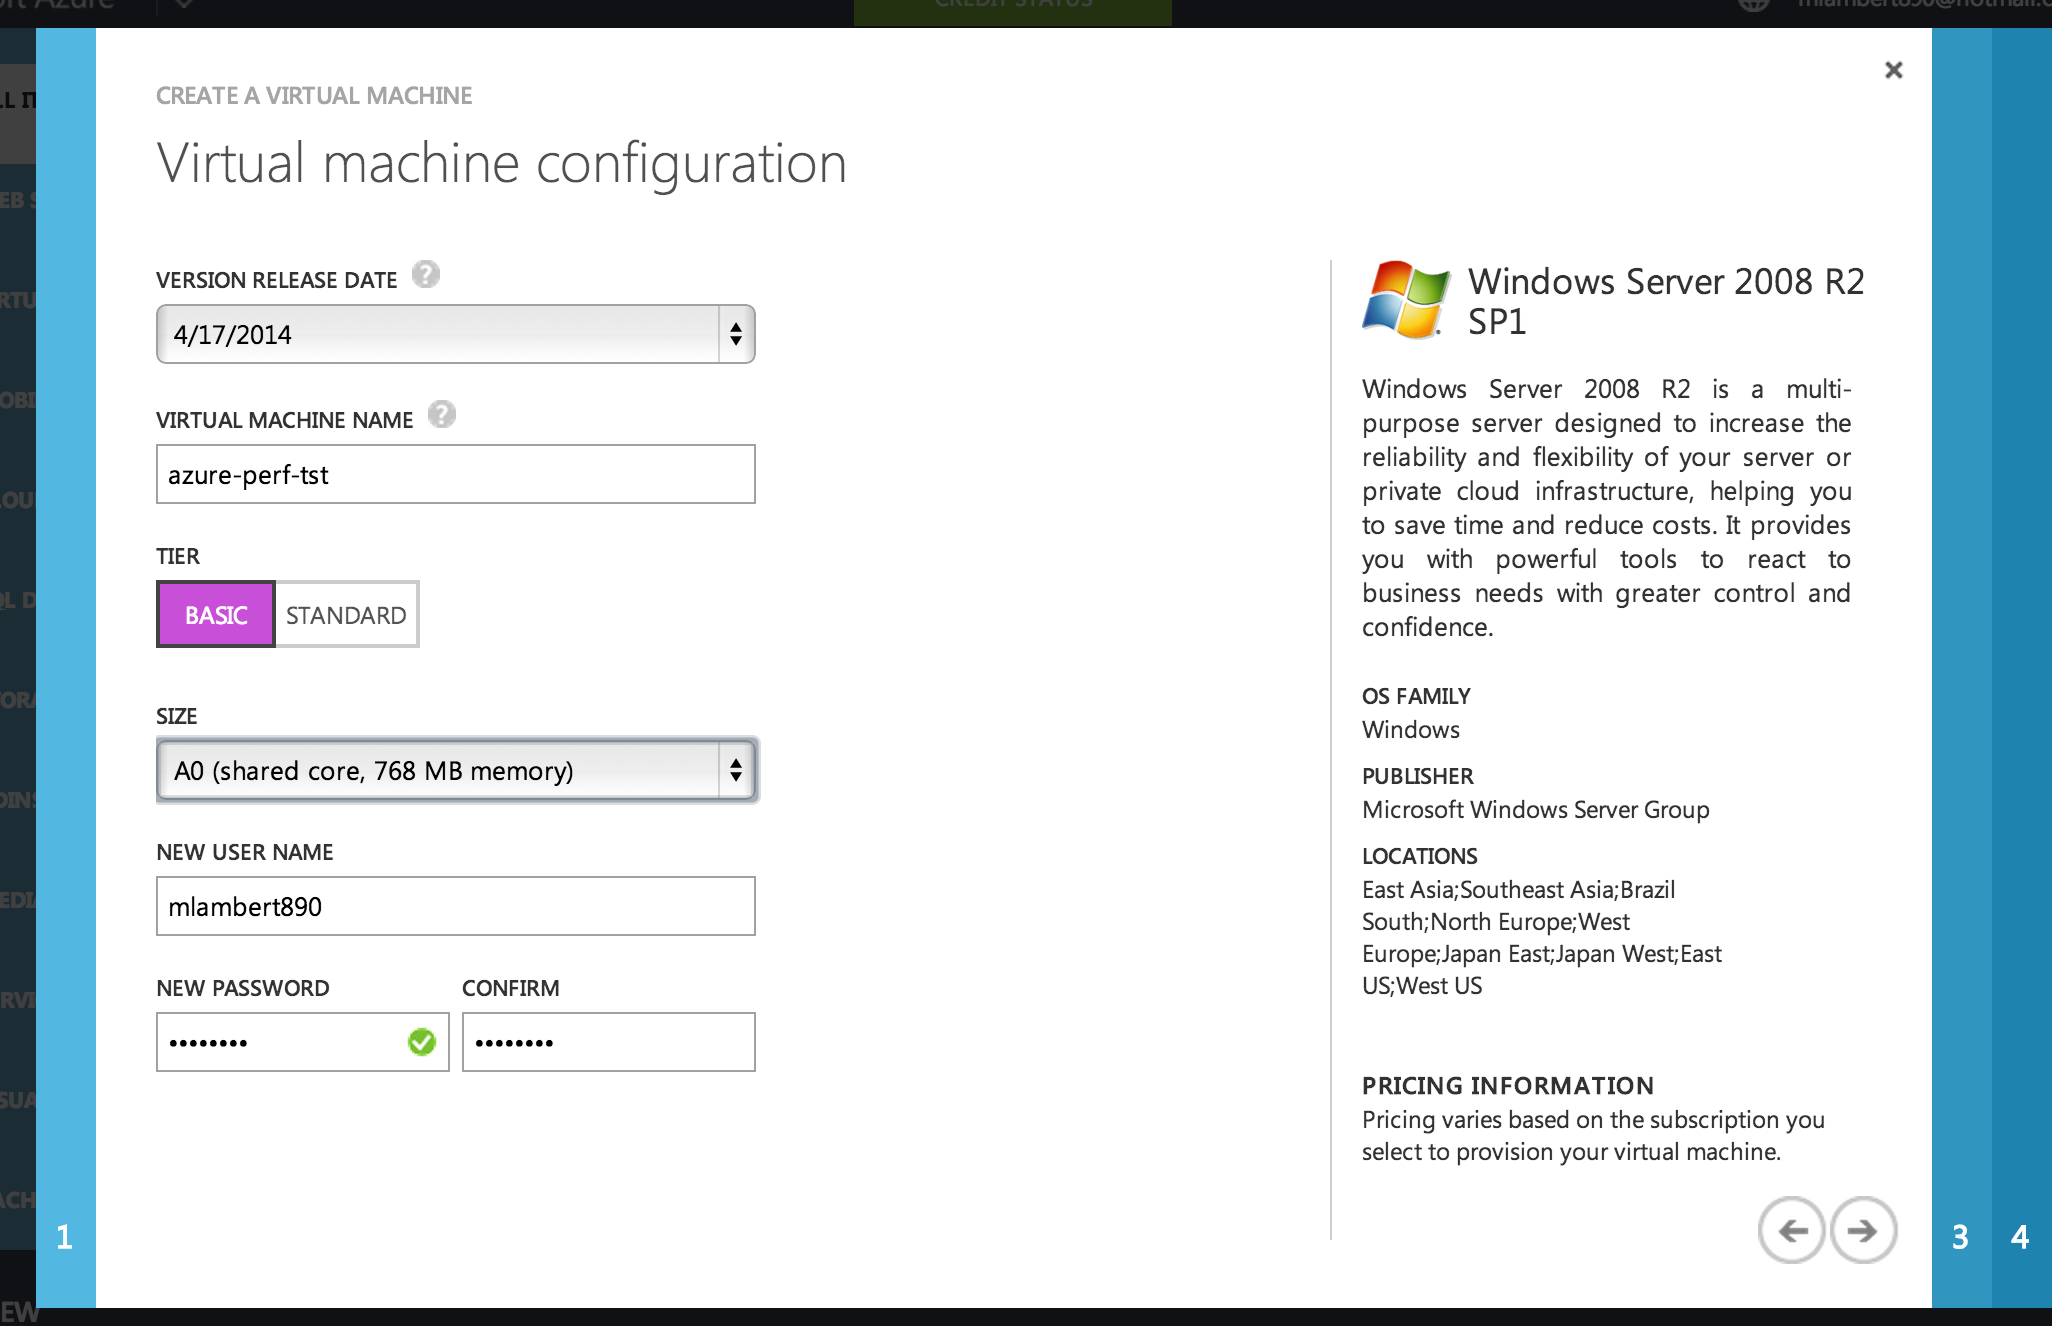Go to next wizard page arrow

1862,1230
